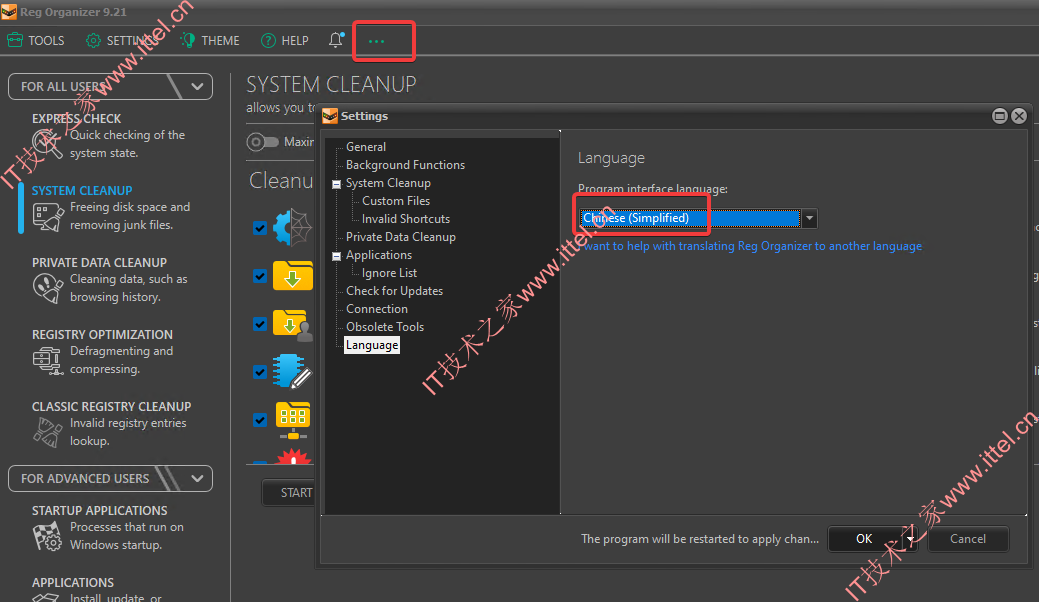Click OK to apply settings

point(864,539)
